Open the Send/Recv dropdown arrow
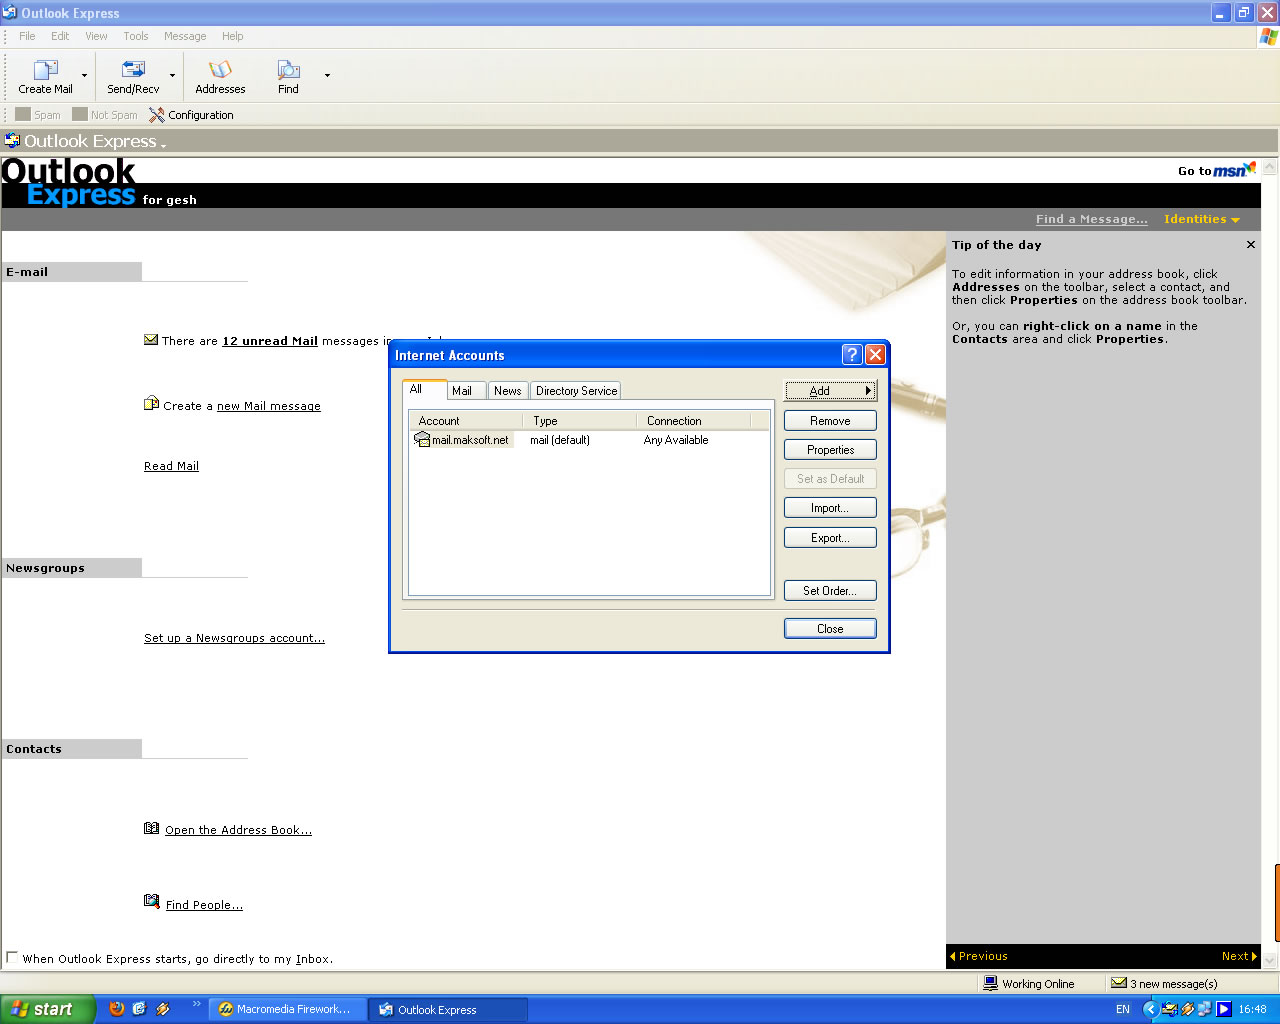The width and height of the screenshot is (1280, 1024). (x=172, y=75)
